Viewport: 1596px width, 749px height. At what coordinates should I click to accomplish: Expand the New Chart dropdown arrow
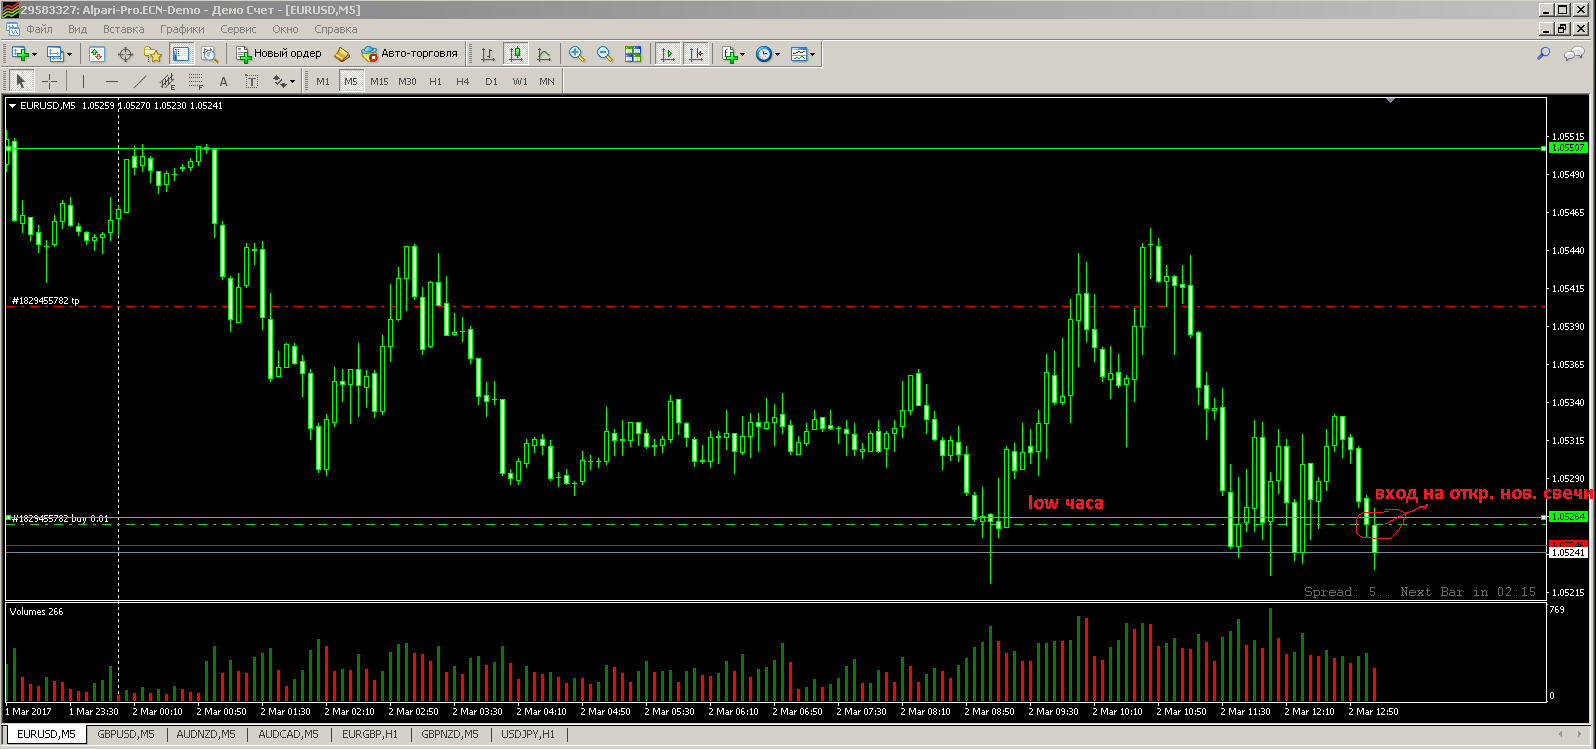tap(33, 54)
